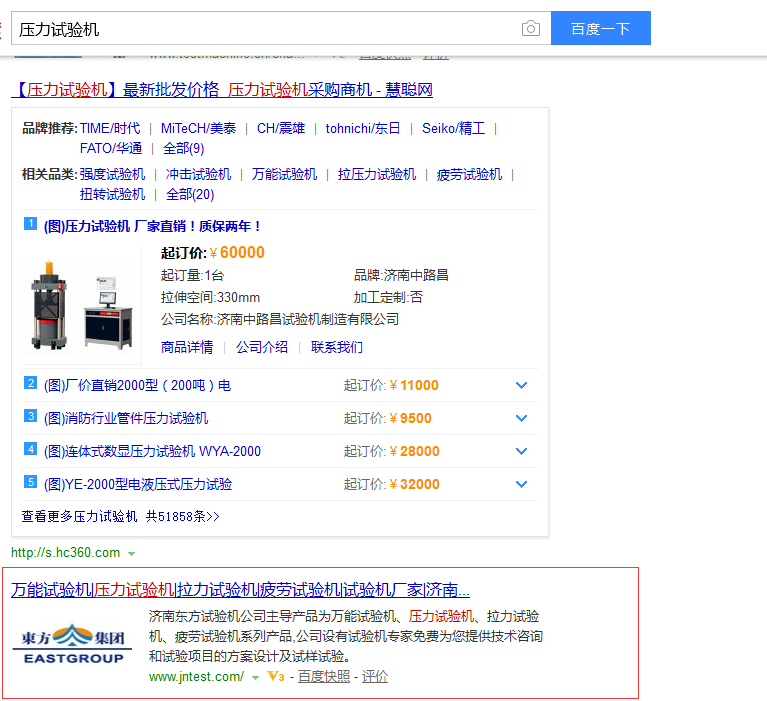Image resolution: width=767 pixels, height=701 pixels.
Task: Open 公司介绍 company intro tab
Action: pos(262,347)
